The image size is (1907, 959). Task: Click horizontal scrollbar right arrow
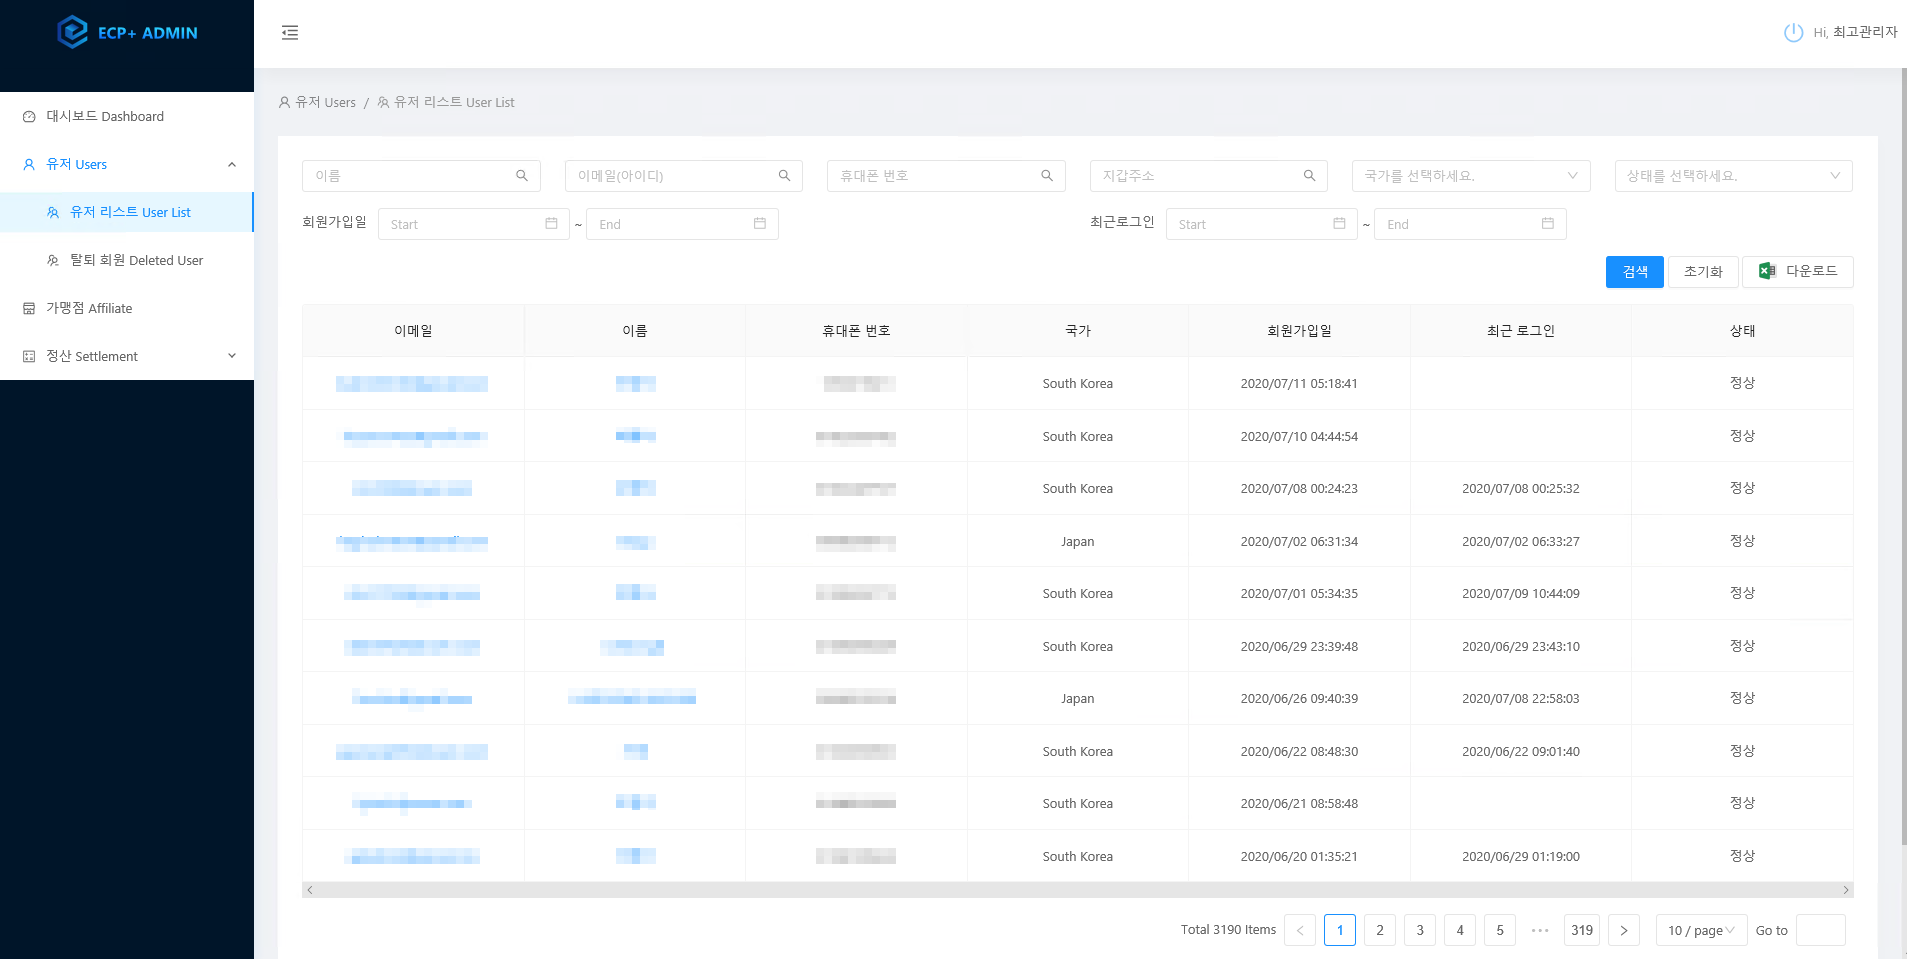(1846, 890)
